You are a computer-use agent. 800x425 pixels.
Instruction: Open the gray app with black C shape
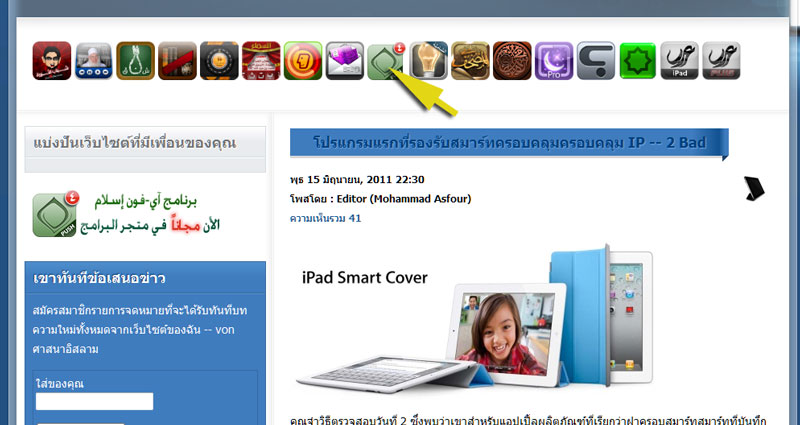coord(596,61)
